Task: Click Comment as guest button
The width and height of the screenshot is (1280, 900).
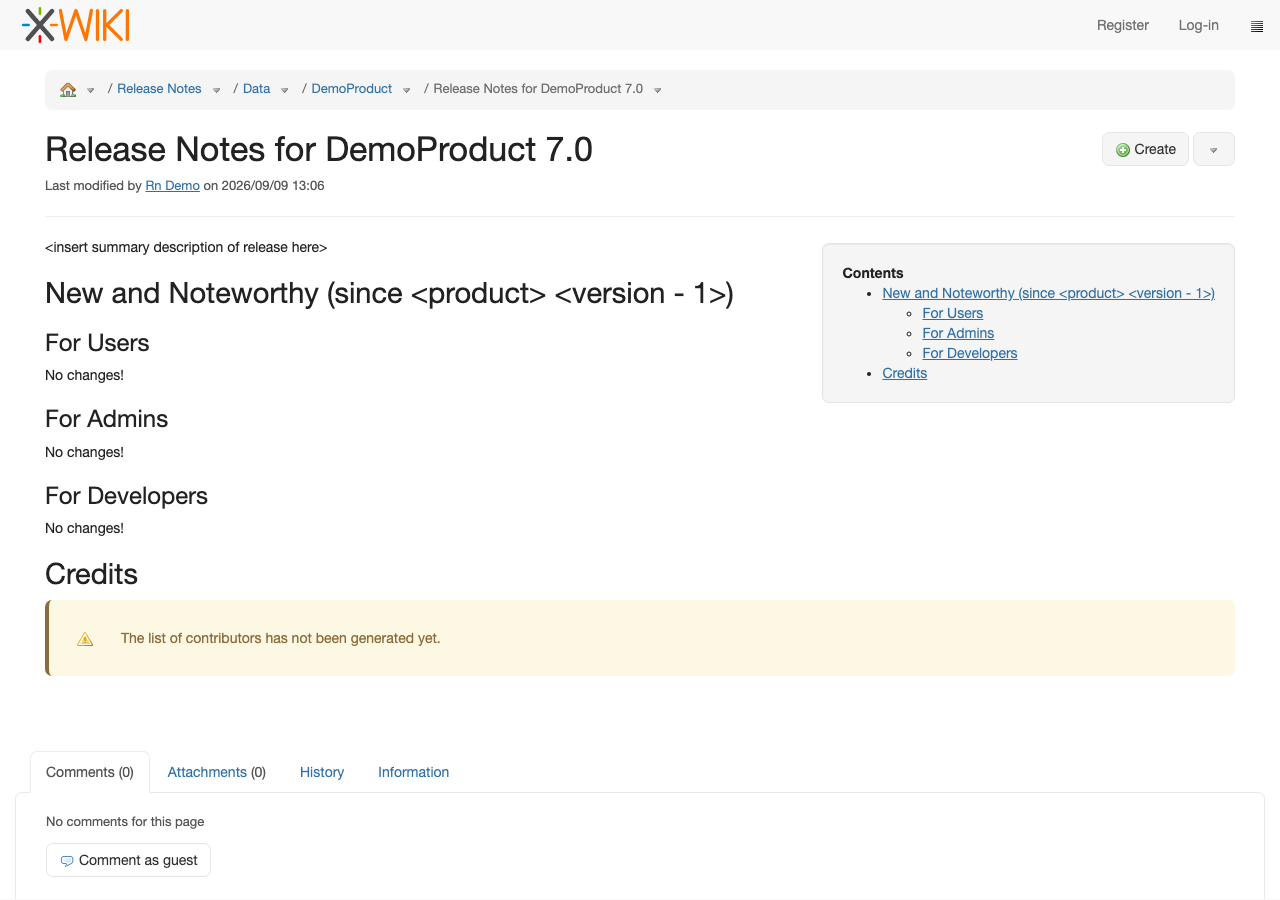Action: tap(128, 860)
